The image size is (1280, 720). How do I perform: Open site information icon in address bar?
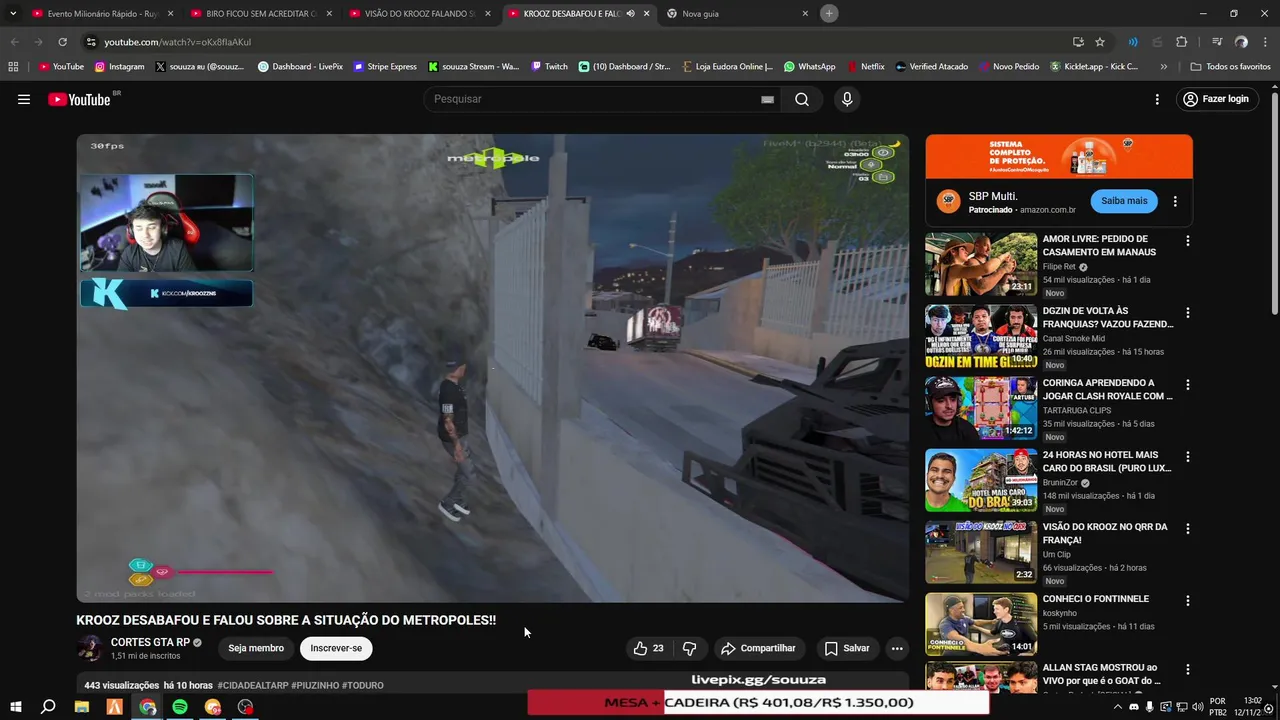click(91, 42)
